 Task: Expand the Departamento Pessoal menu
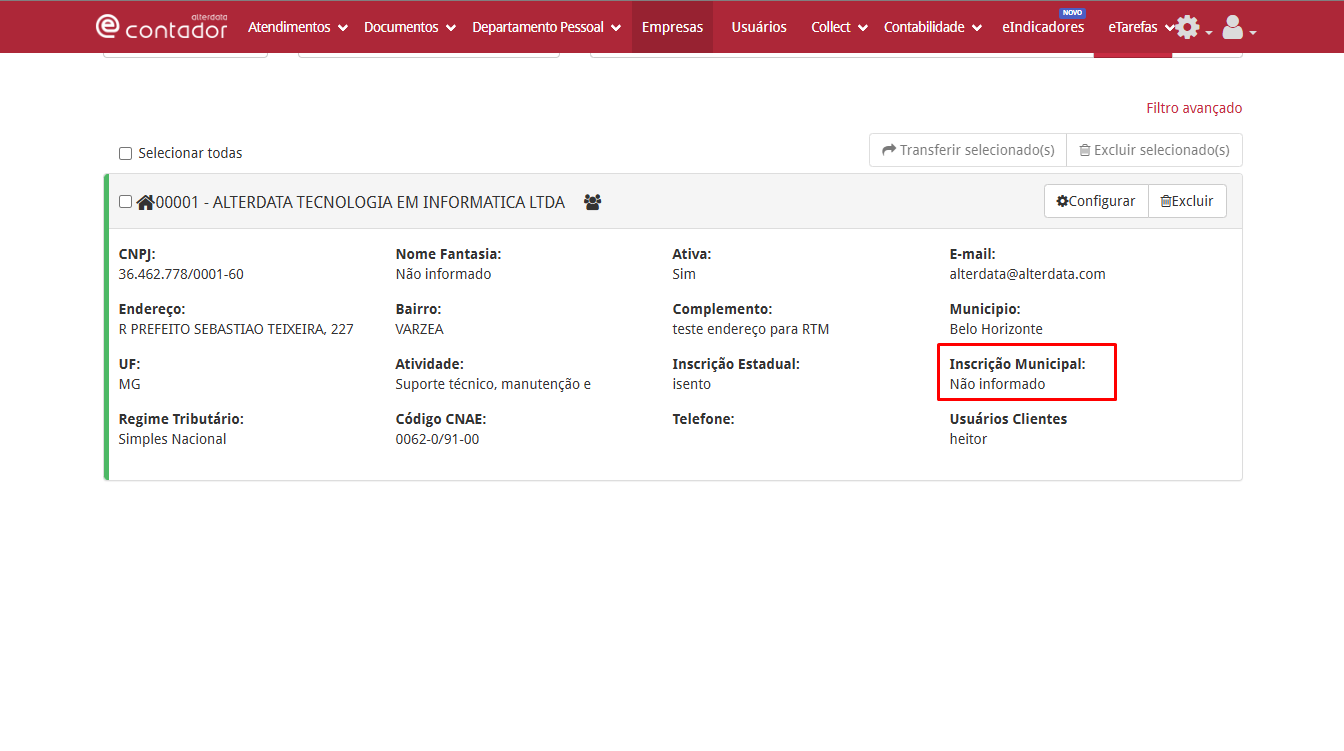click(547, 27)
